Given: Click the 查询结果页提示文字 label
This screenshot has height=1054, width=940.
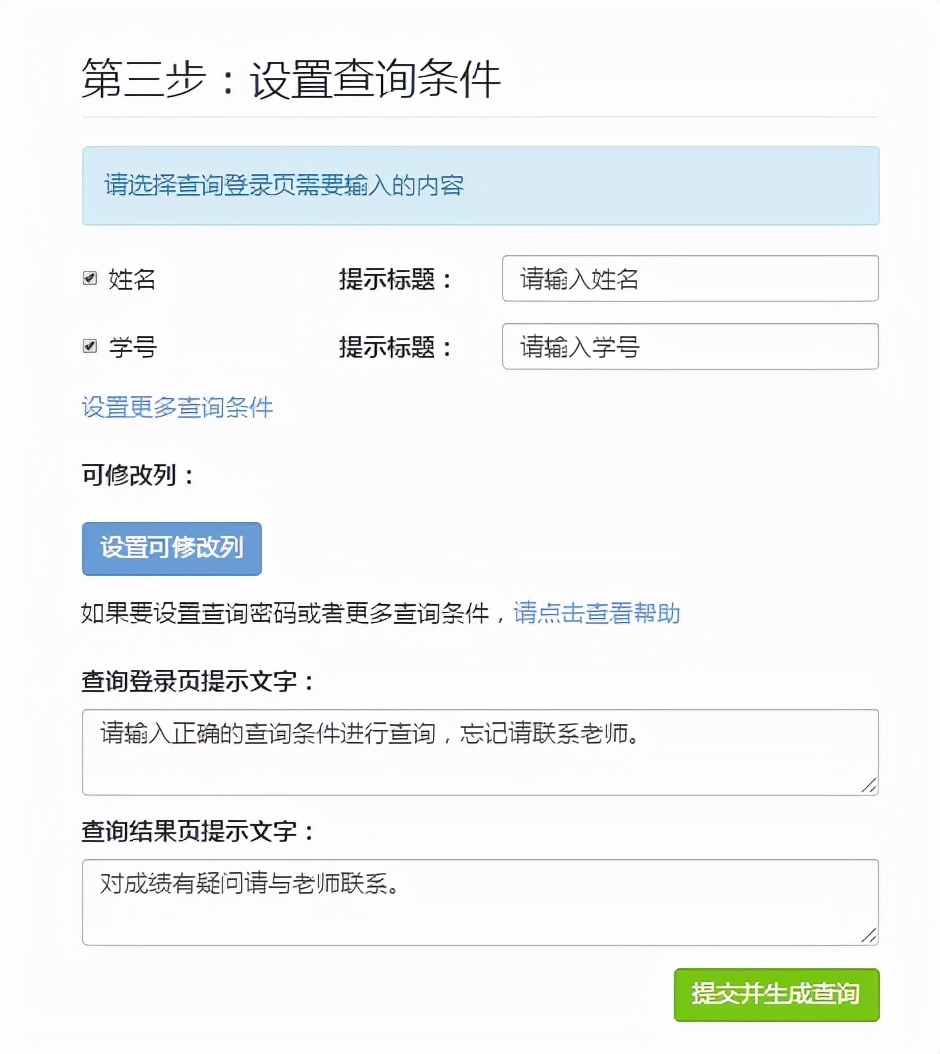Looking at the screenshot, I should (198, 831).
